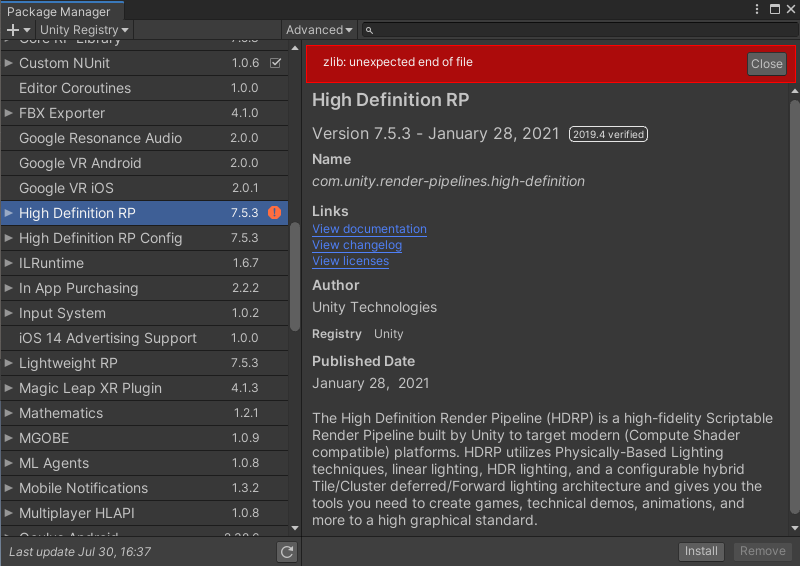
Task: Click the Remove button
Action: click(x=763, y=551)
